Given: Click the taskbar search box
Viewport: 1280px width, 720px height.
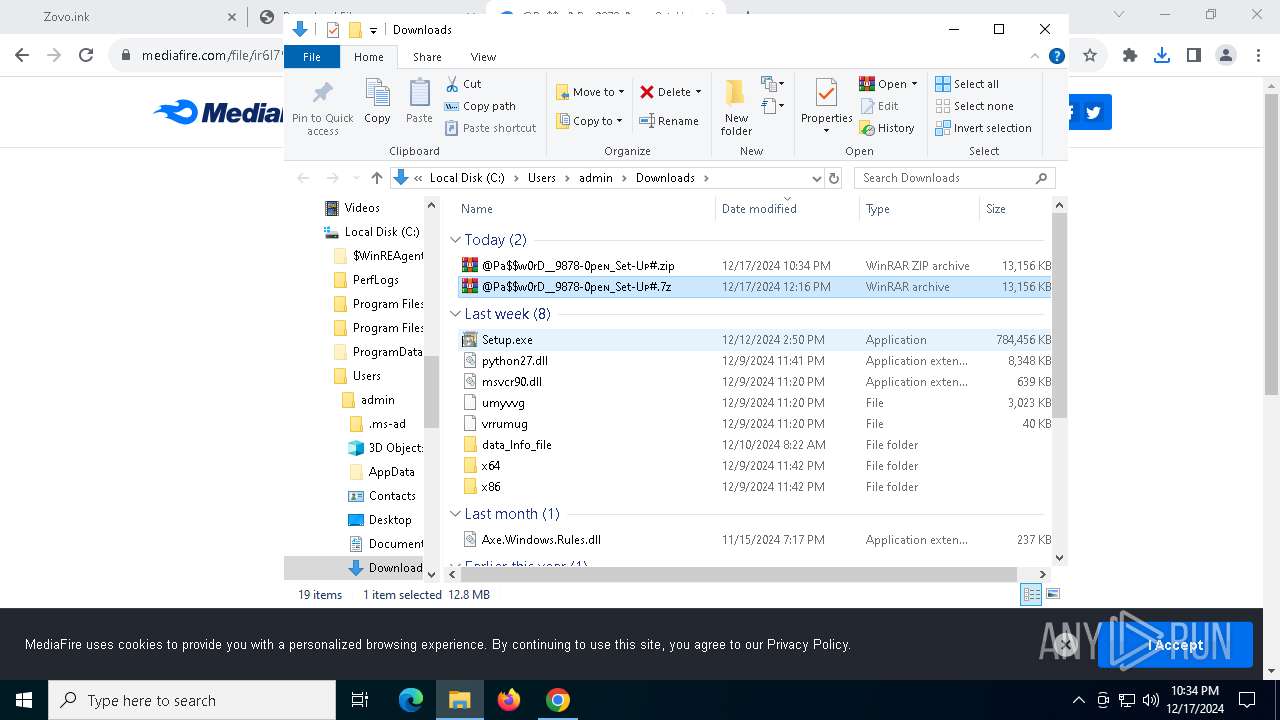Looking at the screenshot, I should pyautogui.click(x=192, y=700).
